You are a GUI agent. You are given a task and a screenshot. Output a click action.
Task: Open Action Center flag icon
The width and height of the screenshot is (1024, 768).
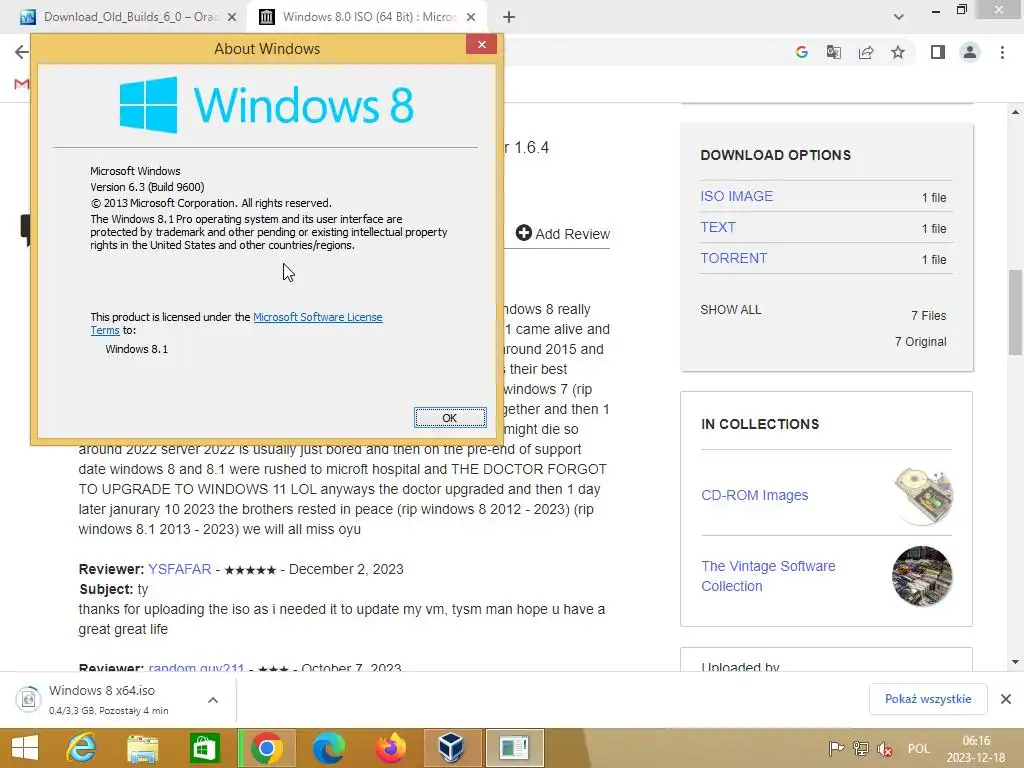(x=836, y=749)
